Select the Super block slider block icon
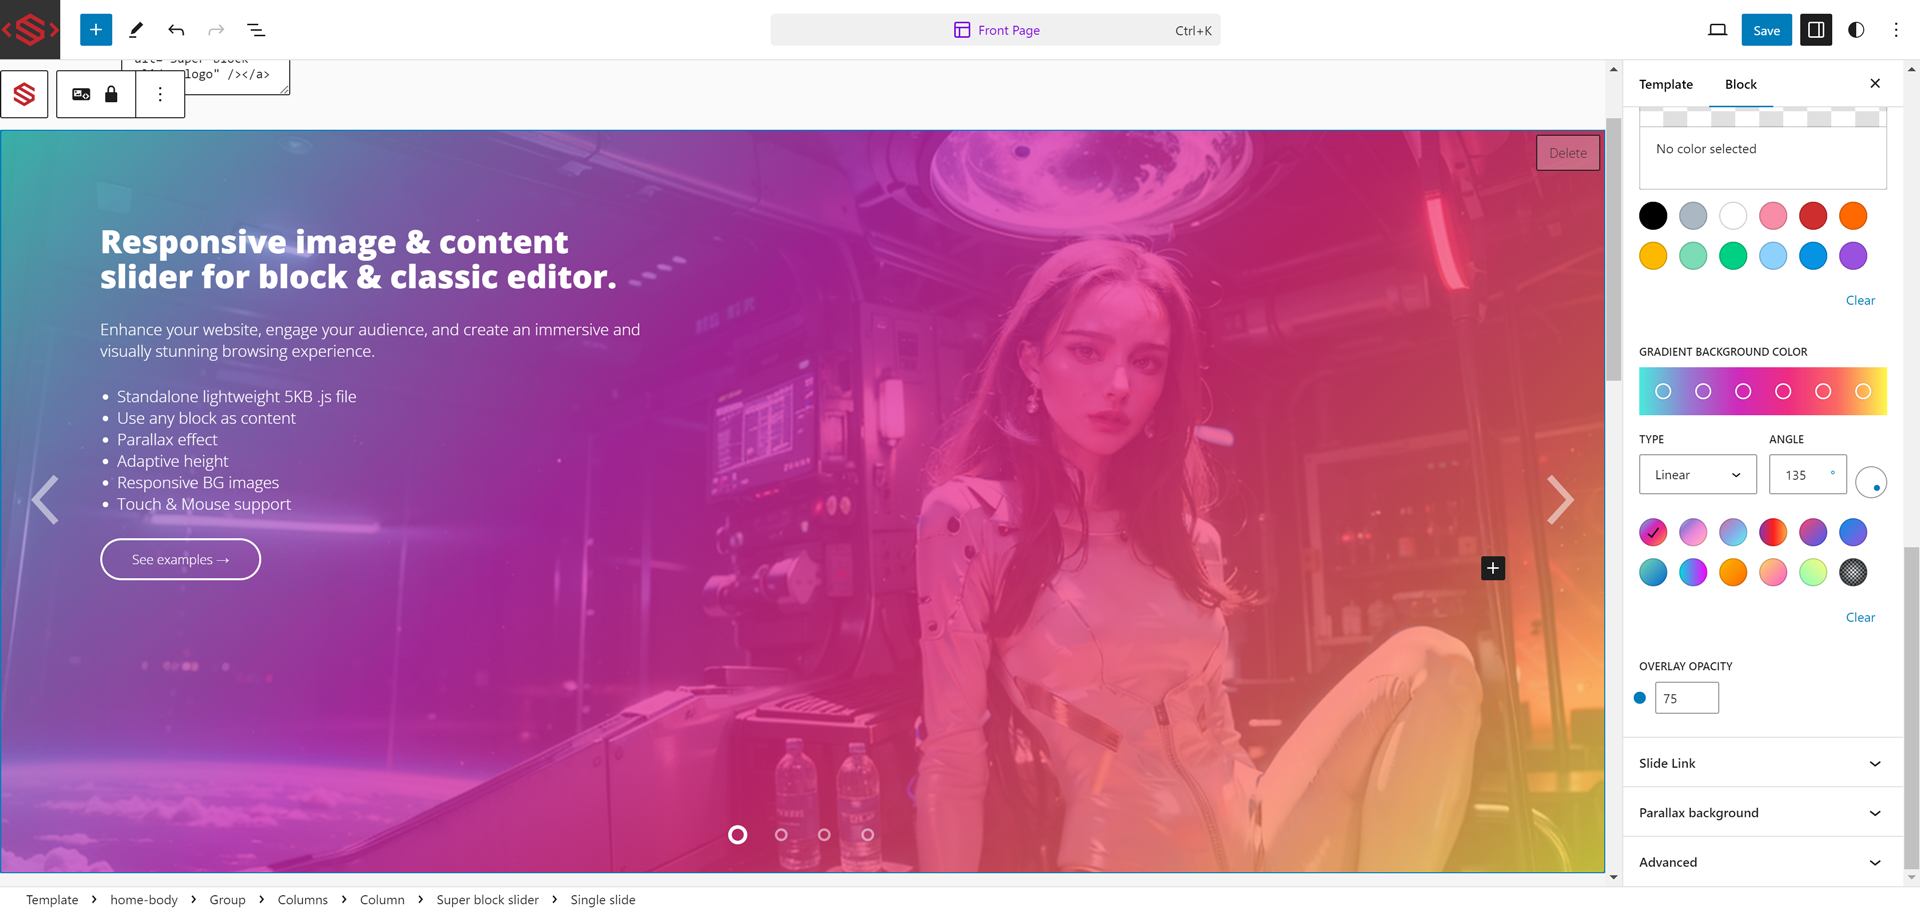Viewport: 1920px width, 911px height. pos(24,94)
